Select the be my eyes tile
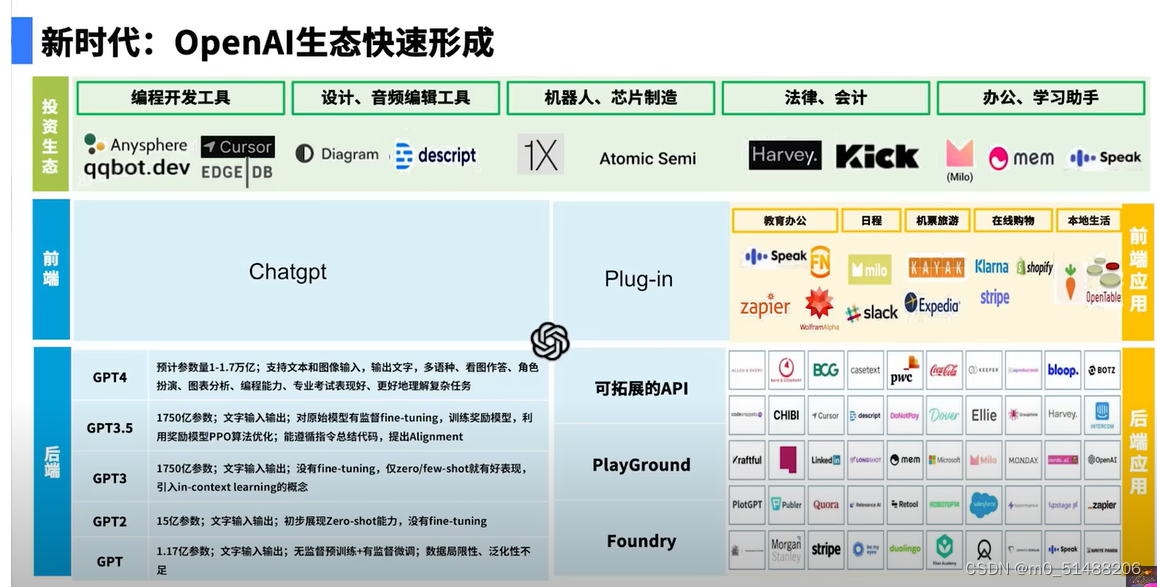 point(865,549)
